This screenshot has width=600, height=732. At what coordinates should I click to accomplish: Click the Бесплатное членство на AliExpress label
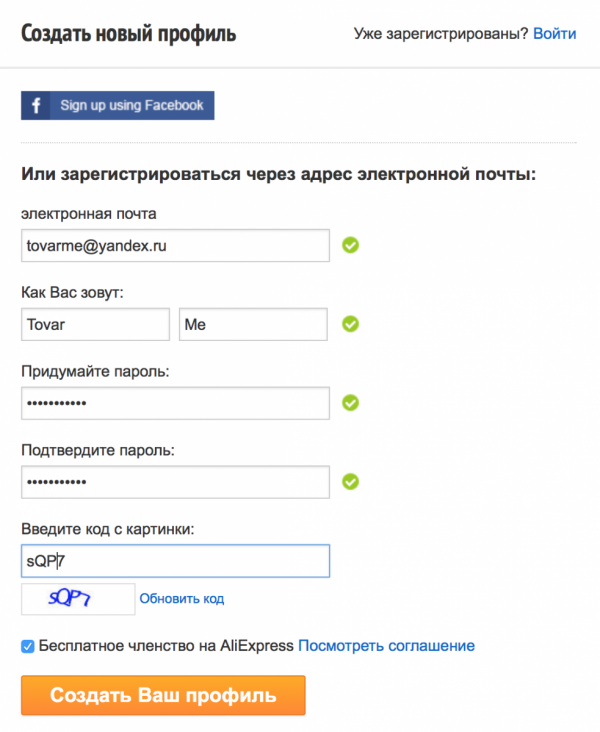(166, 646)
